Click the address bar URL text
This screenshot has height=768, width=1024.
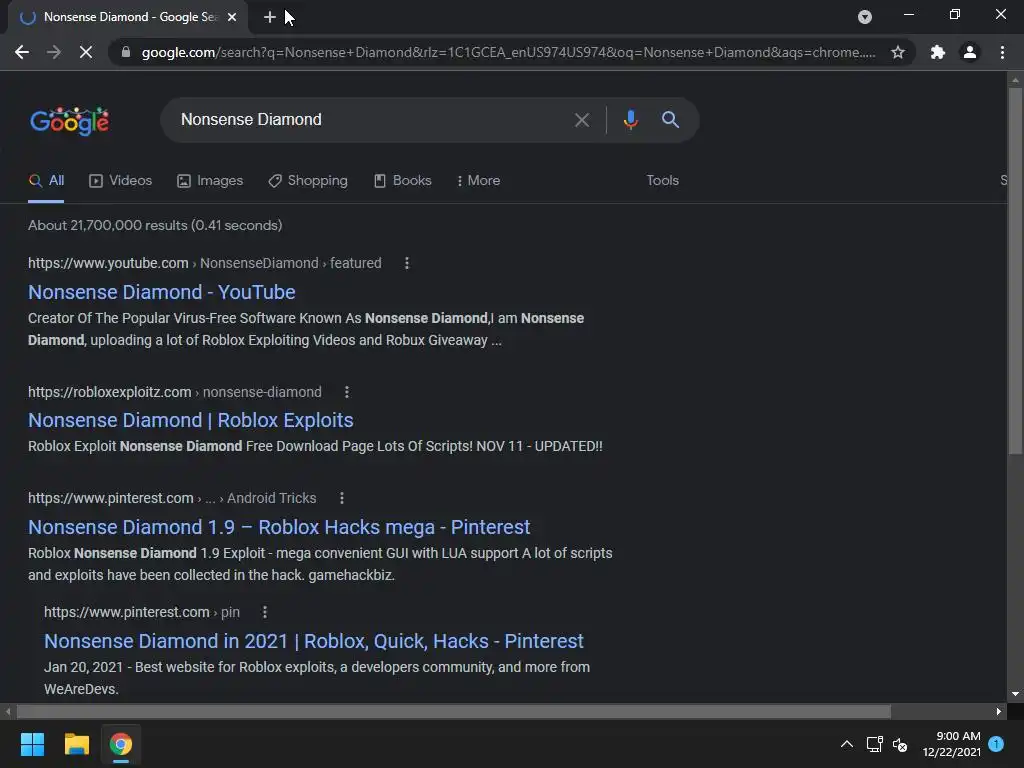(x=508, y=52)
